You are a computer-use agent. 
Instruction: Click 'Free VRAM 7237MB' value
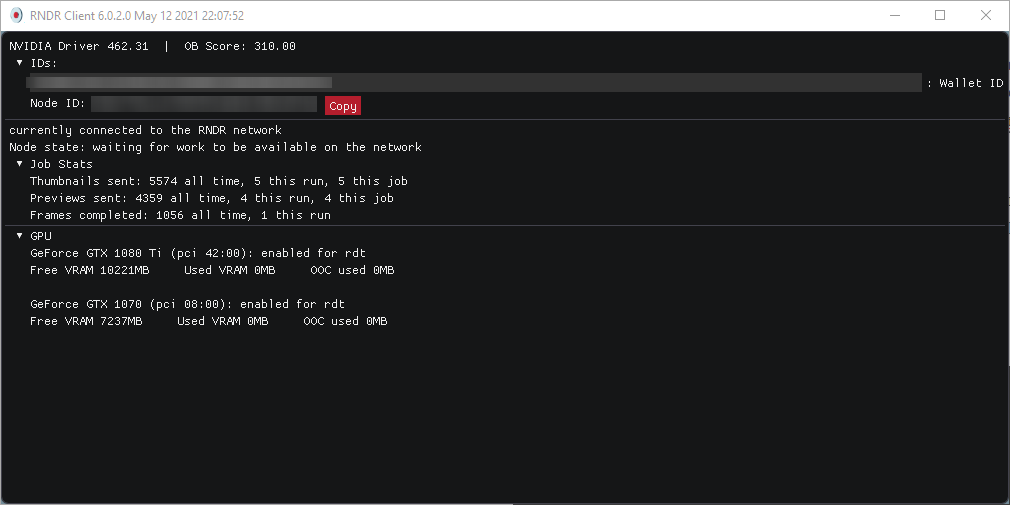86,321
